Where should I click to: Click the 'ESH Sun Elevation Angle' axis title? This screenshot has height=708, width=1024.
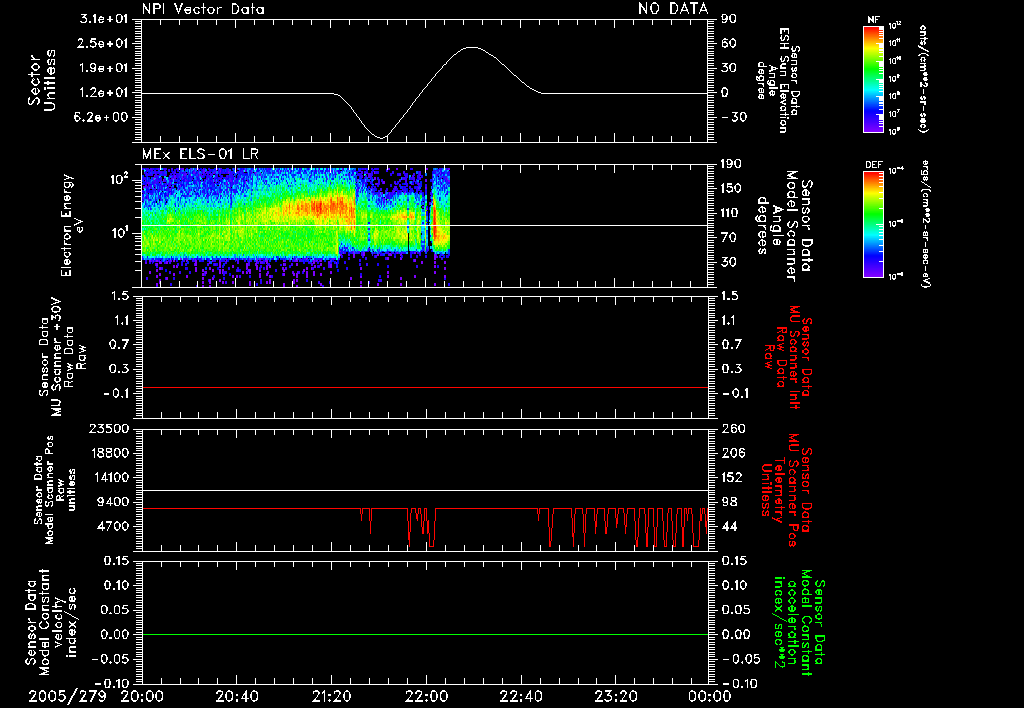pyautogui.click(x=778, y=80)
